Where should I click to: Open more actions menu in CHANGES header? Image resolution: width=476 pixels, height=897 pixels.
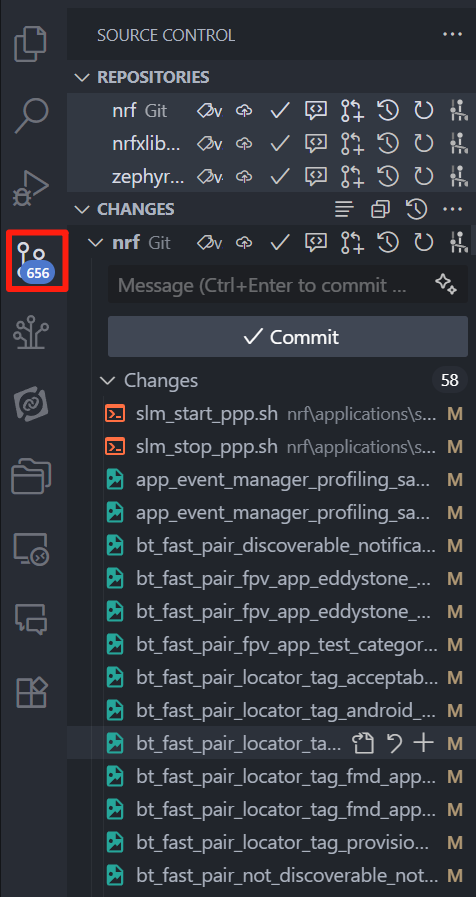click(452, 209)
